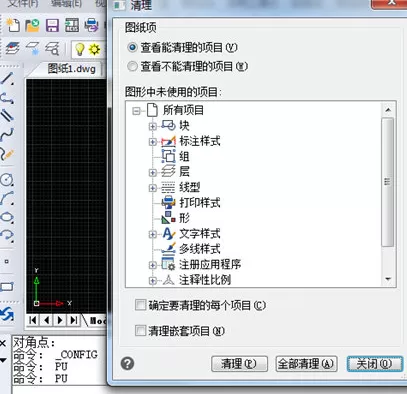Click the tree list scrollbar up arrow
Image resolution: width=407 pixels, height=394 pixels.
click(388, 110)
